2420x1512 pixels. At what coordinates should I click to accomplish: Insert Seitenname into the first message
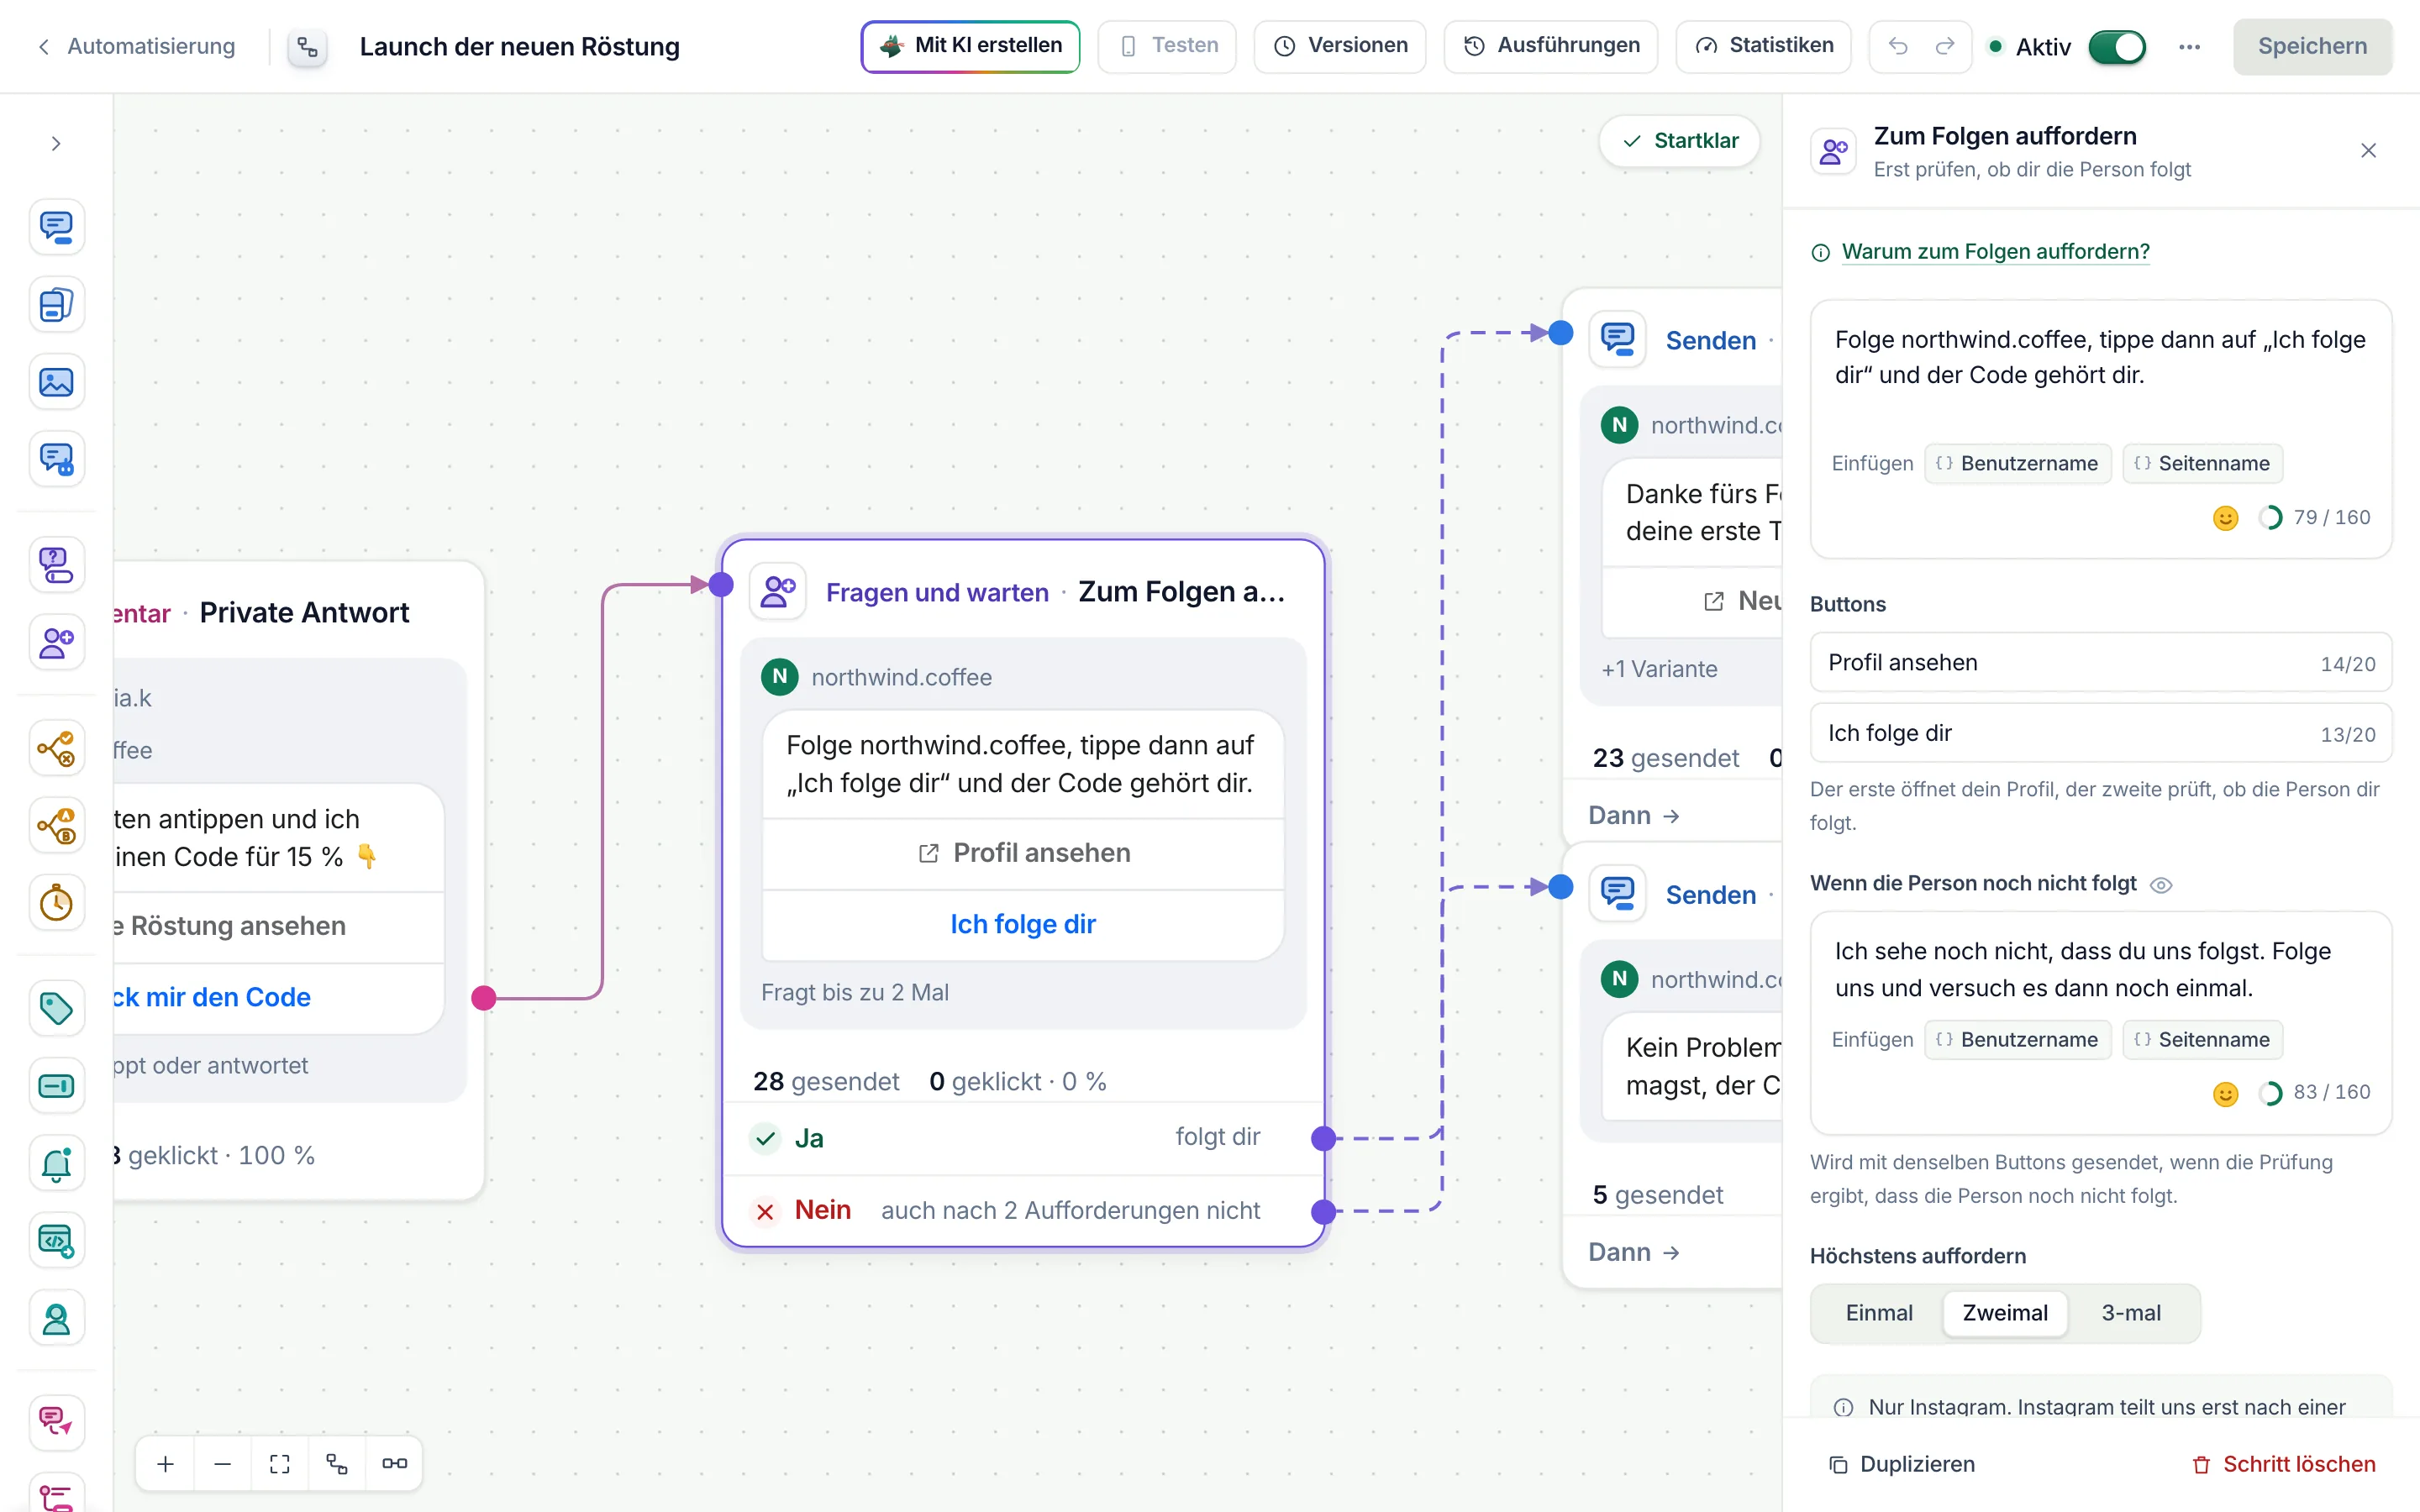2202,464
